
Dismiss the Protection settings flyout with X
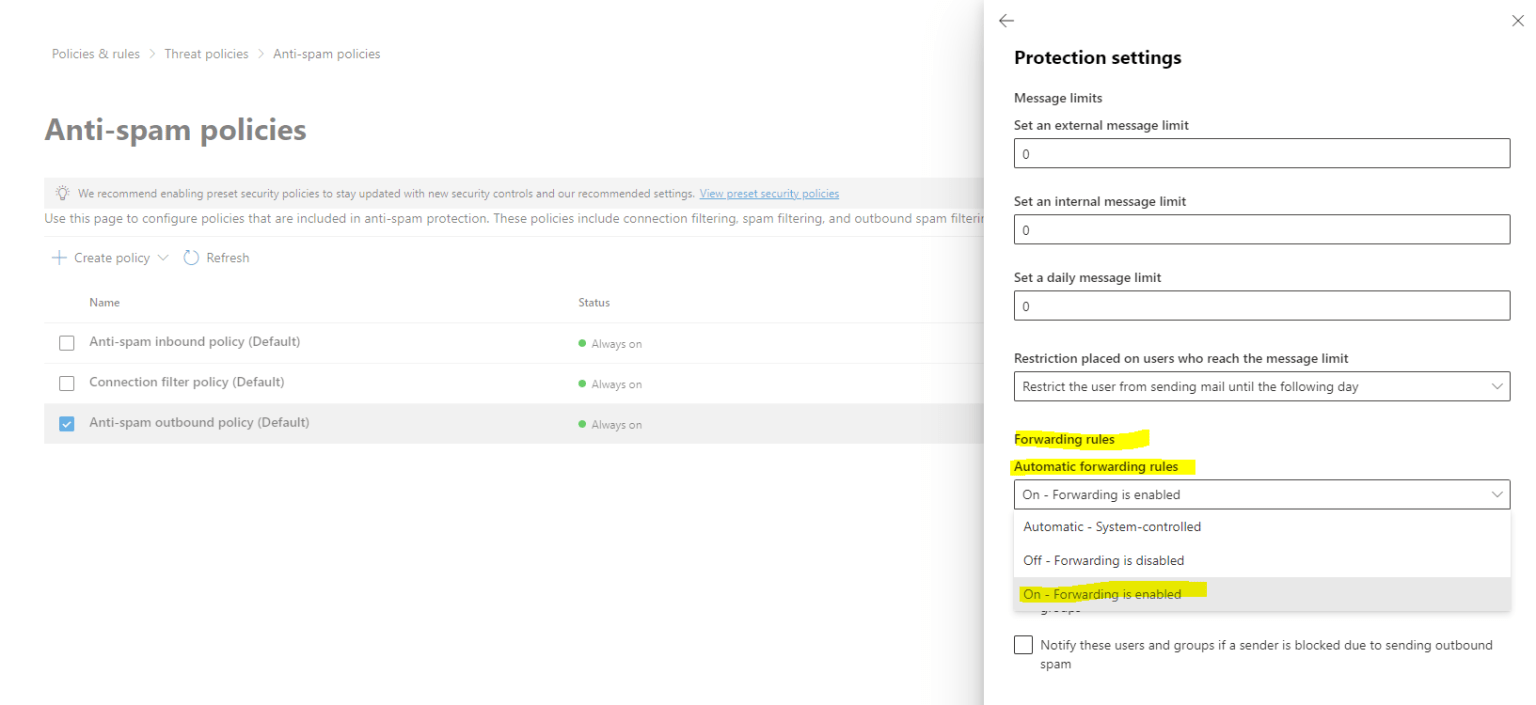pos(1518,20)
